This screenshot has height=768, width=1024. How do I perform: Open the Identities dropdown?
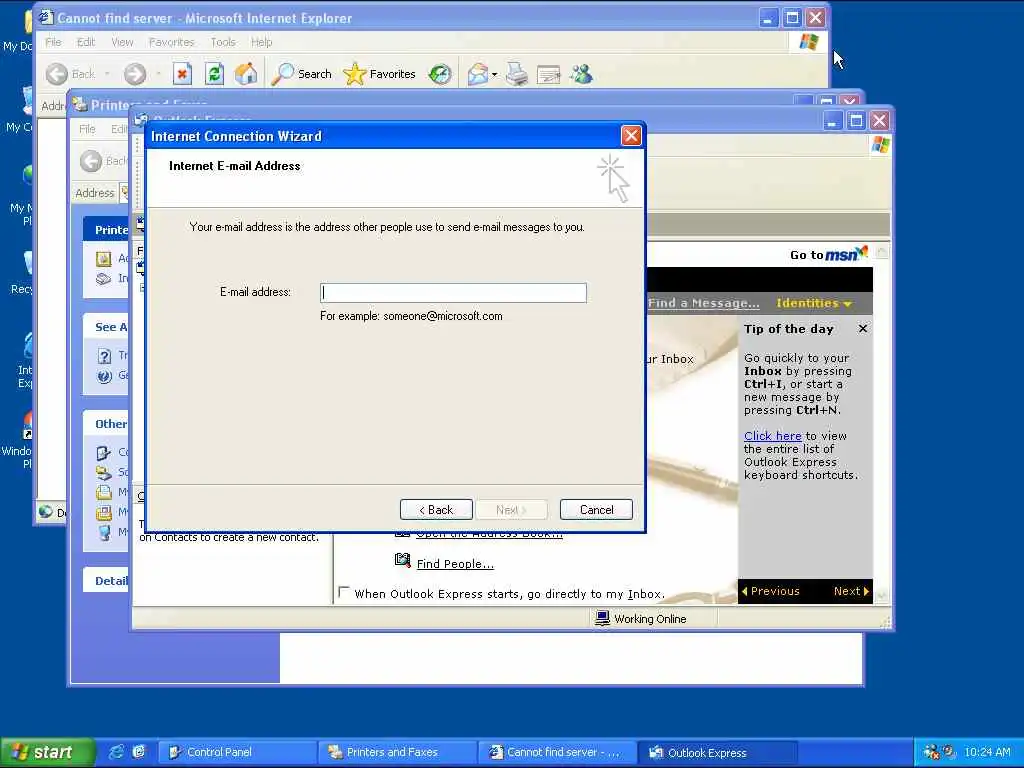click(814, 303)
